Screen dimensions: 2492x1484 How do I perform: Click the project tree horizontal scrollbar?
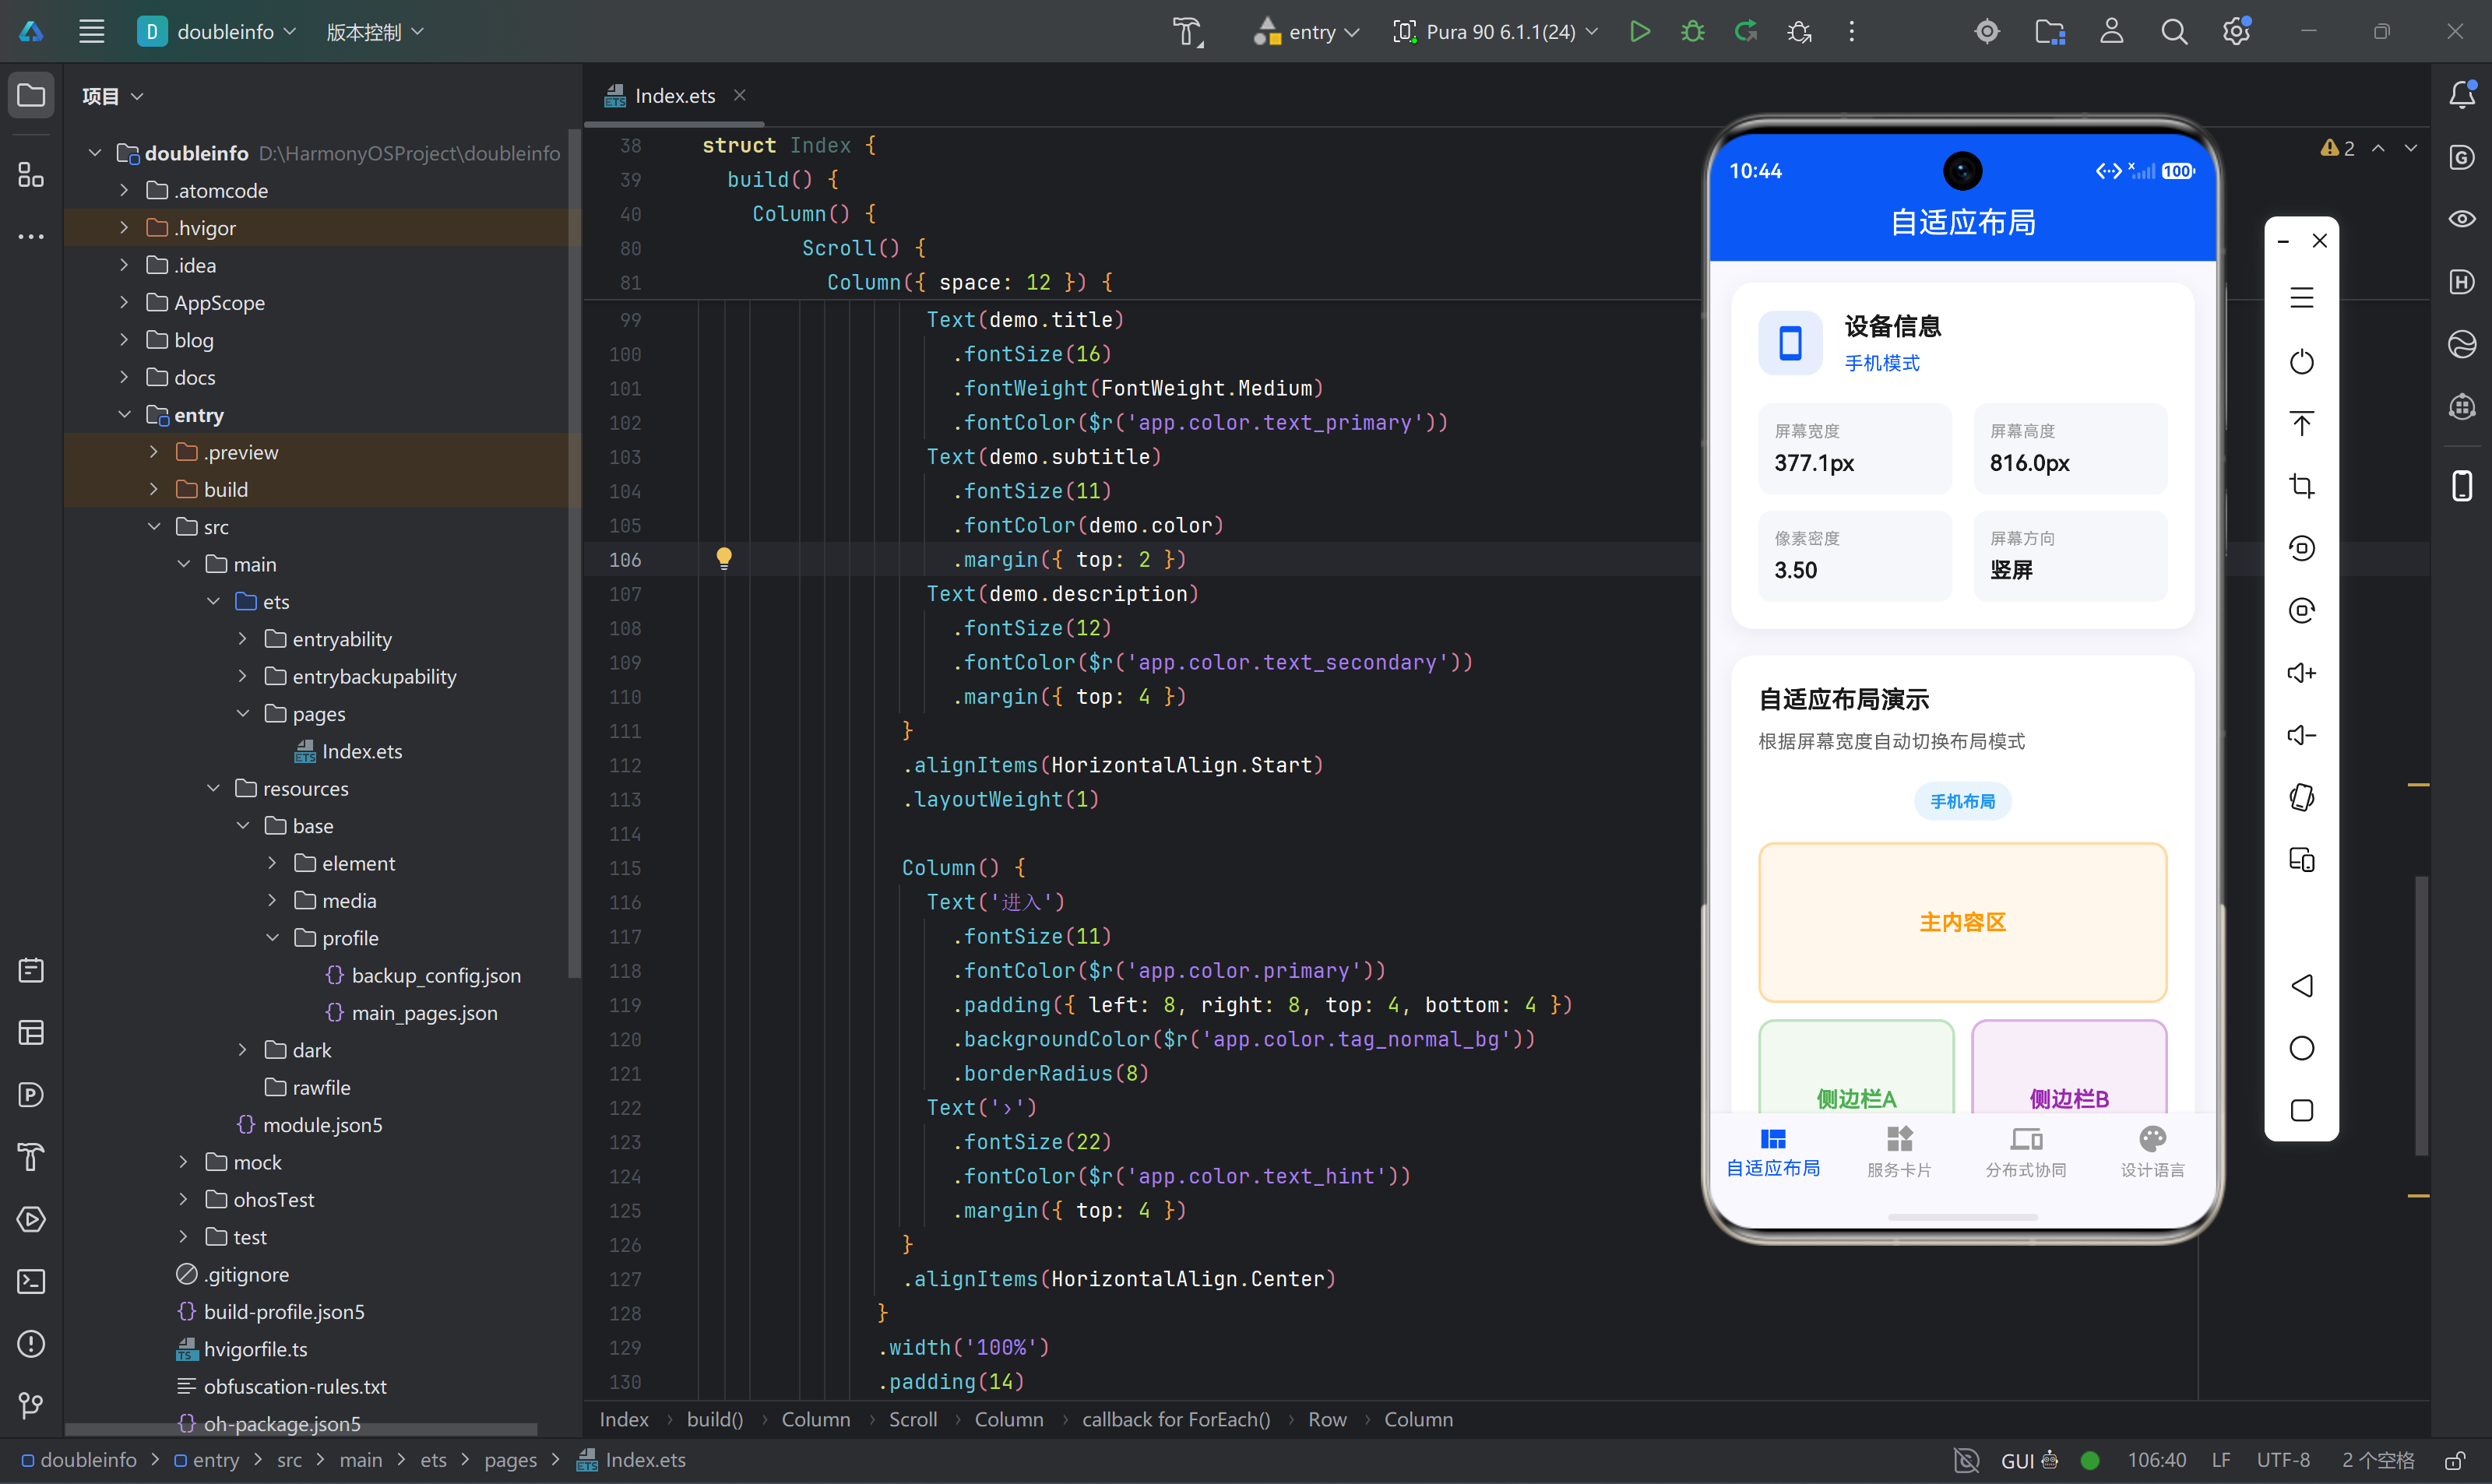click(301, 1430)
